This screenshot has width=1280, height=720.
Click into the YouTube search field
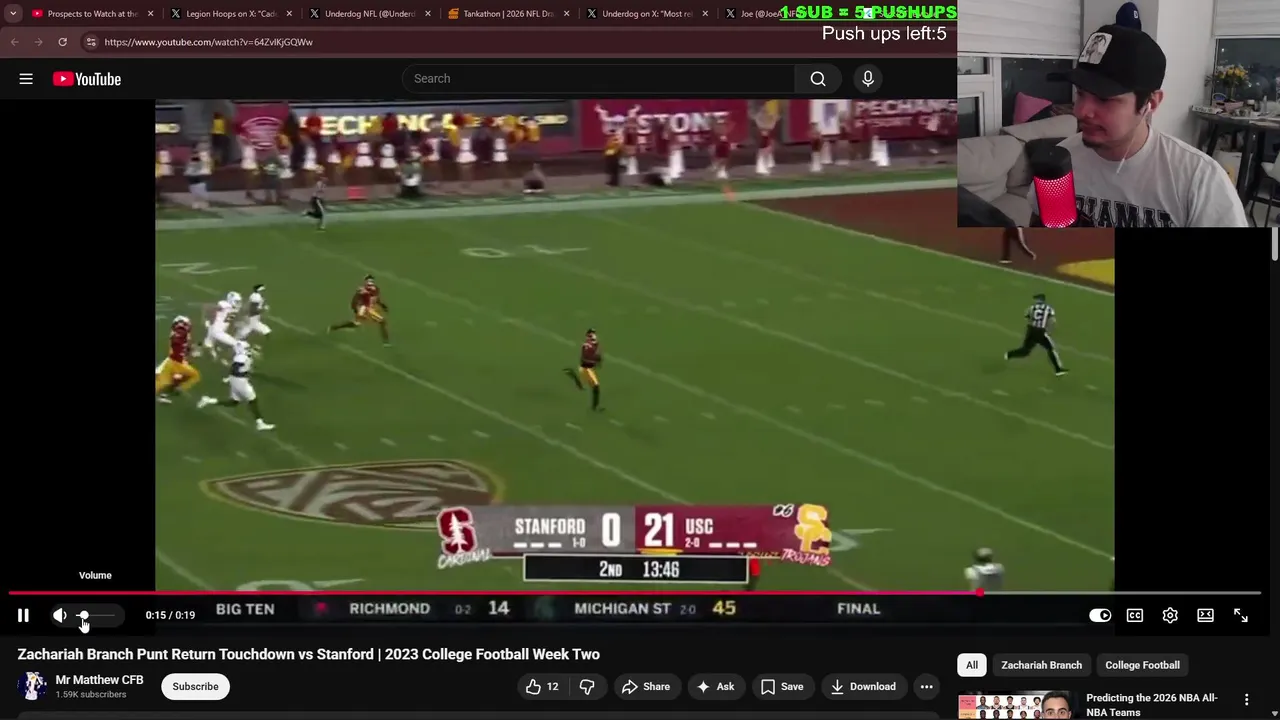coord(598,79)
